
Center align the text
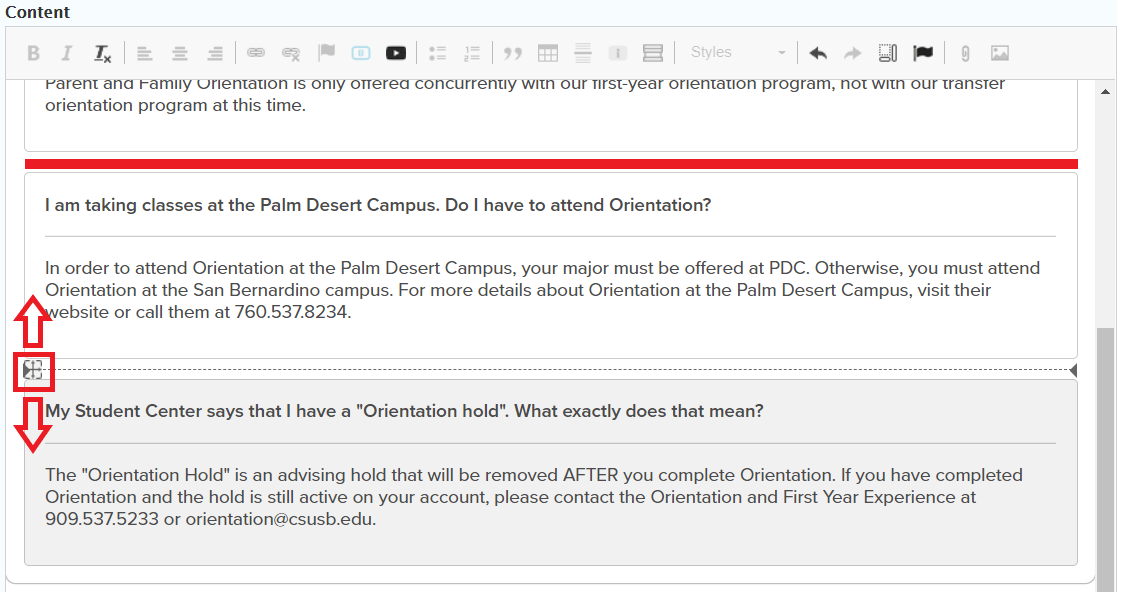[180, 53]
